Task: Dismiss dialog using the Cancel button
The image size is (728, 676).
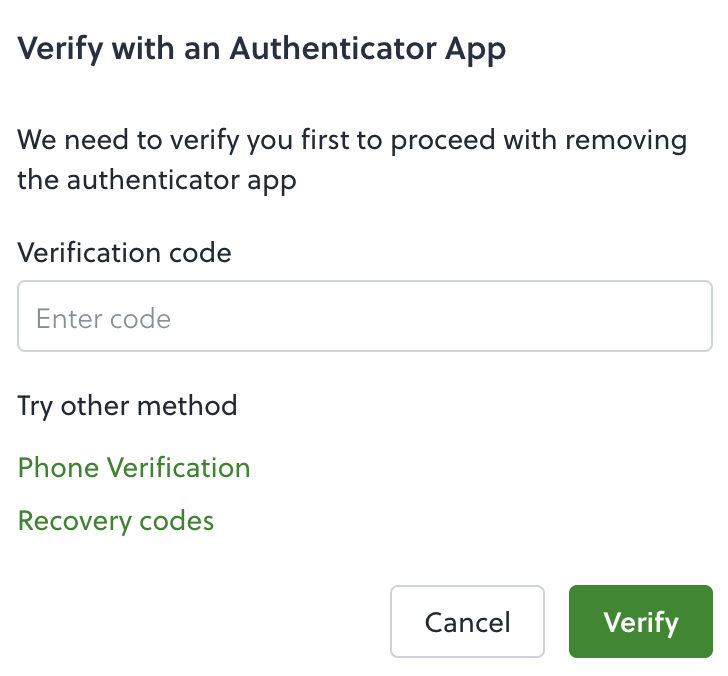Action: coord(467,621)
